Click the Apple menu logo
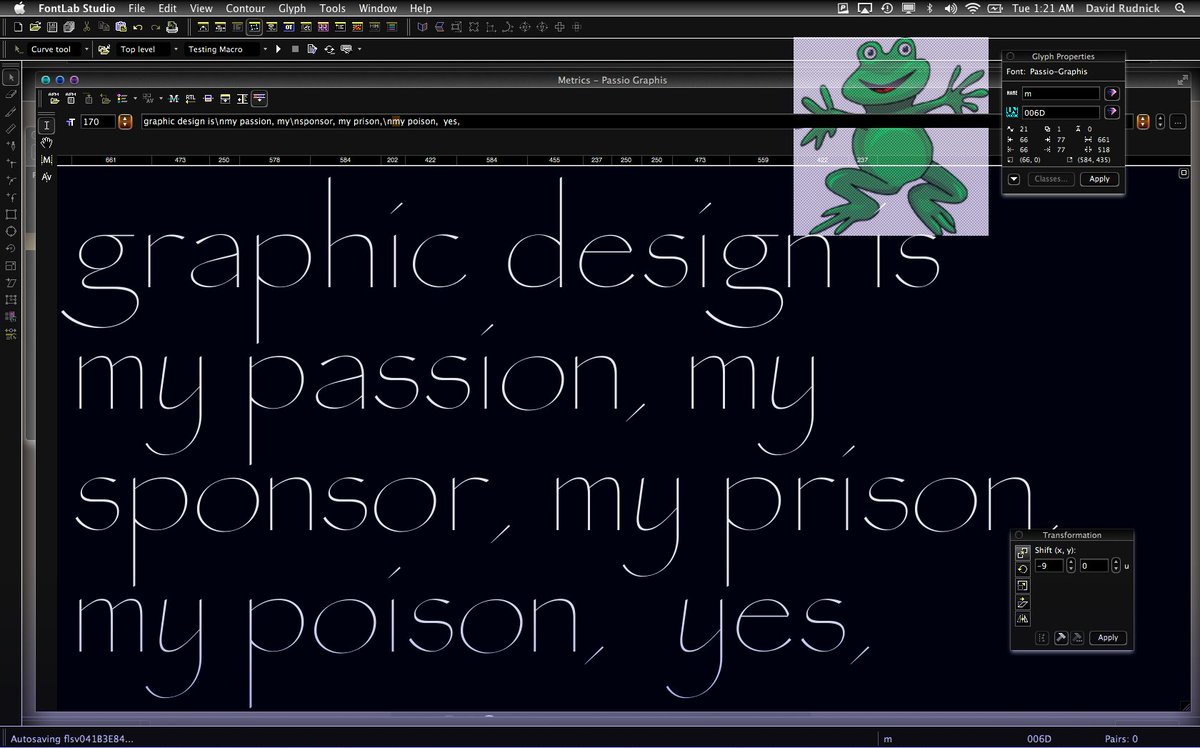1200x748 pixels. (18, 8)
